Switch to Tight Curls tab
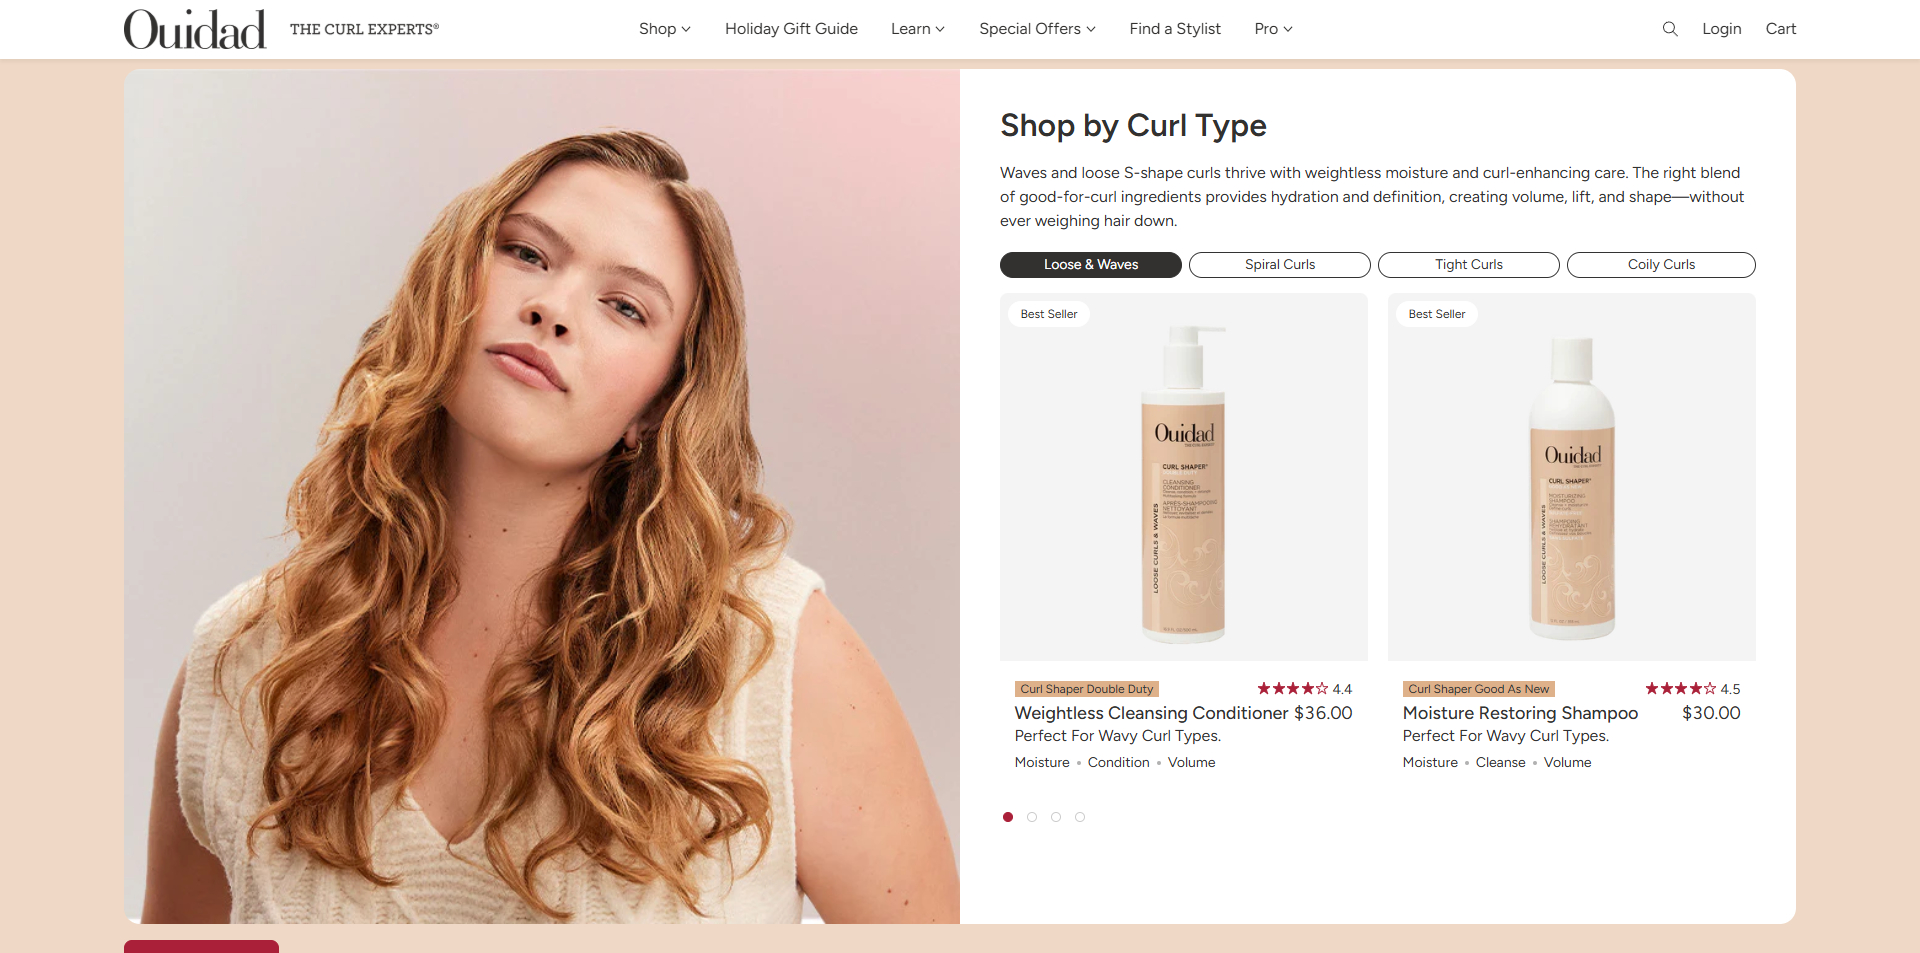 tap(1469, 265)
